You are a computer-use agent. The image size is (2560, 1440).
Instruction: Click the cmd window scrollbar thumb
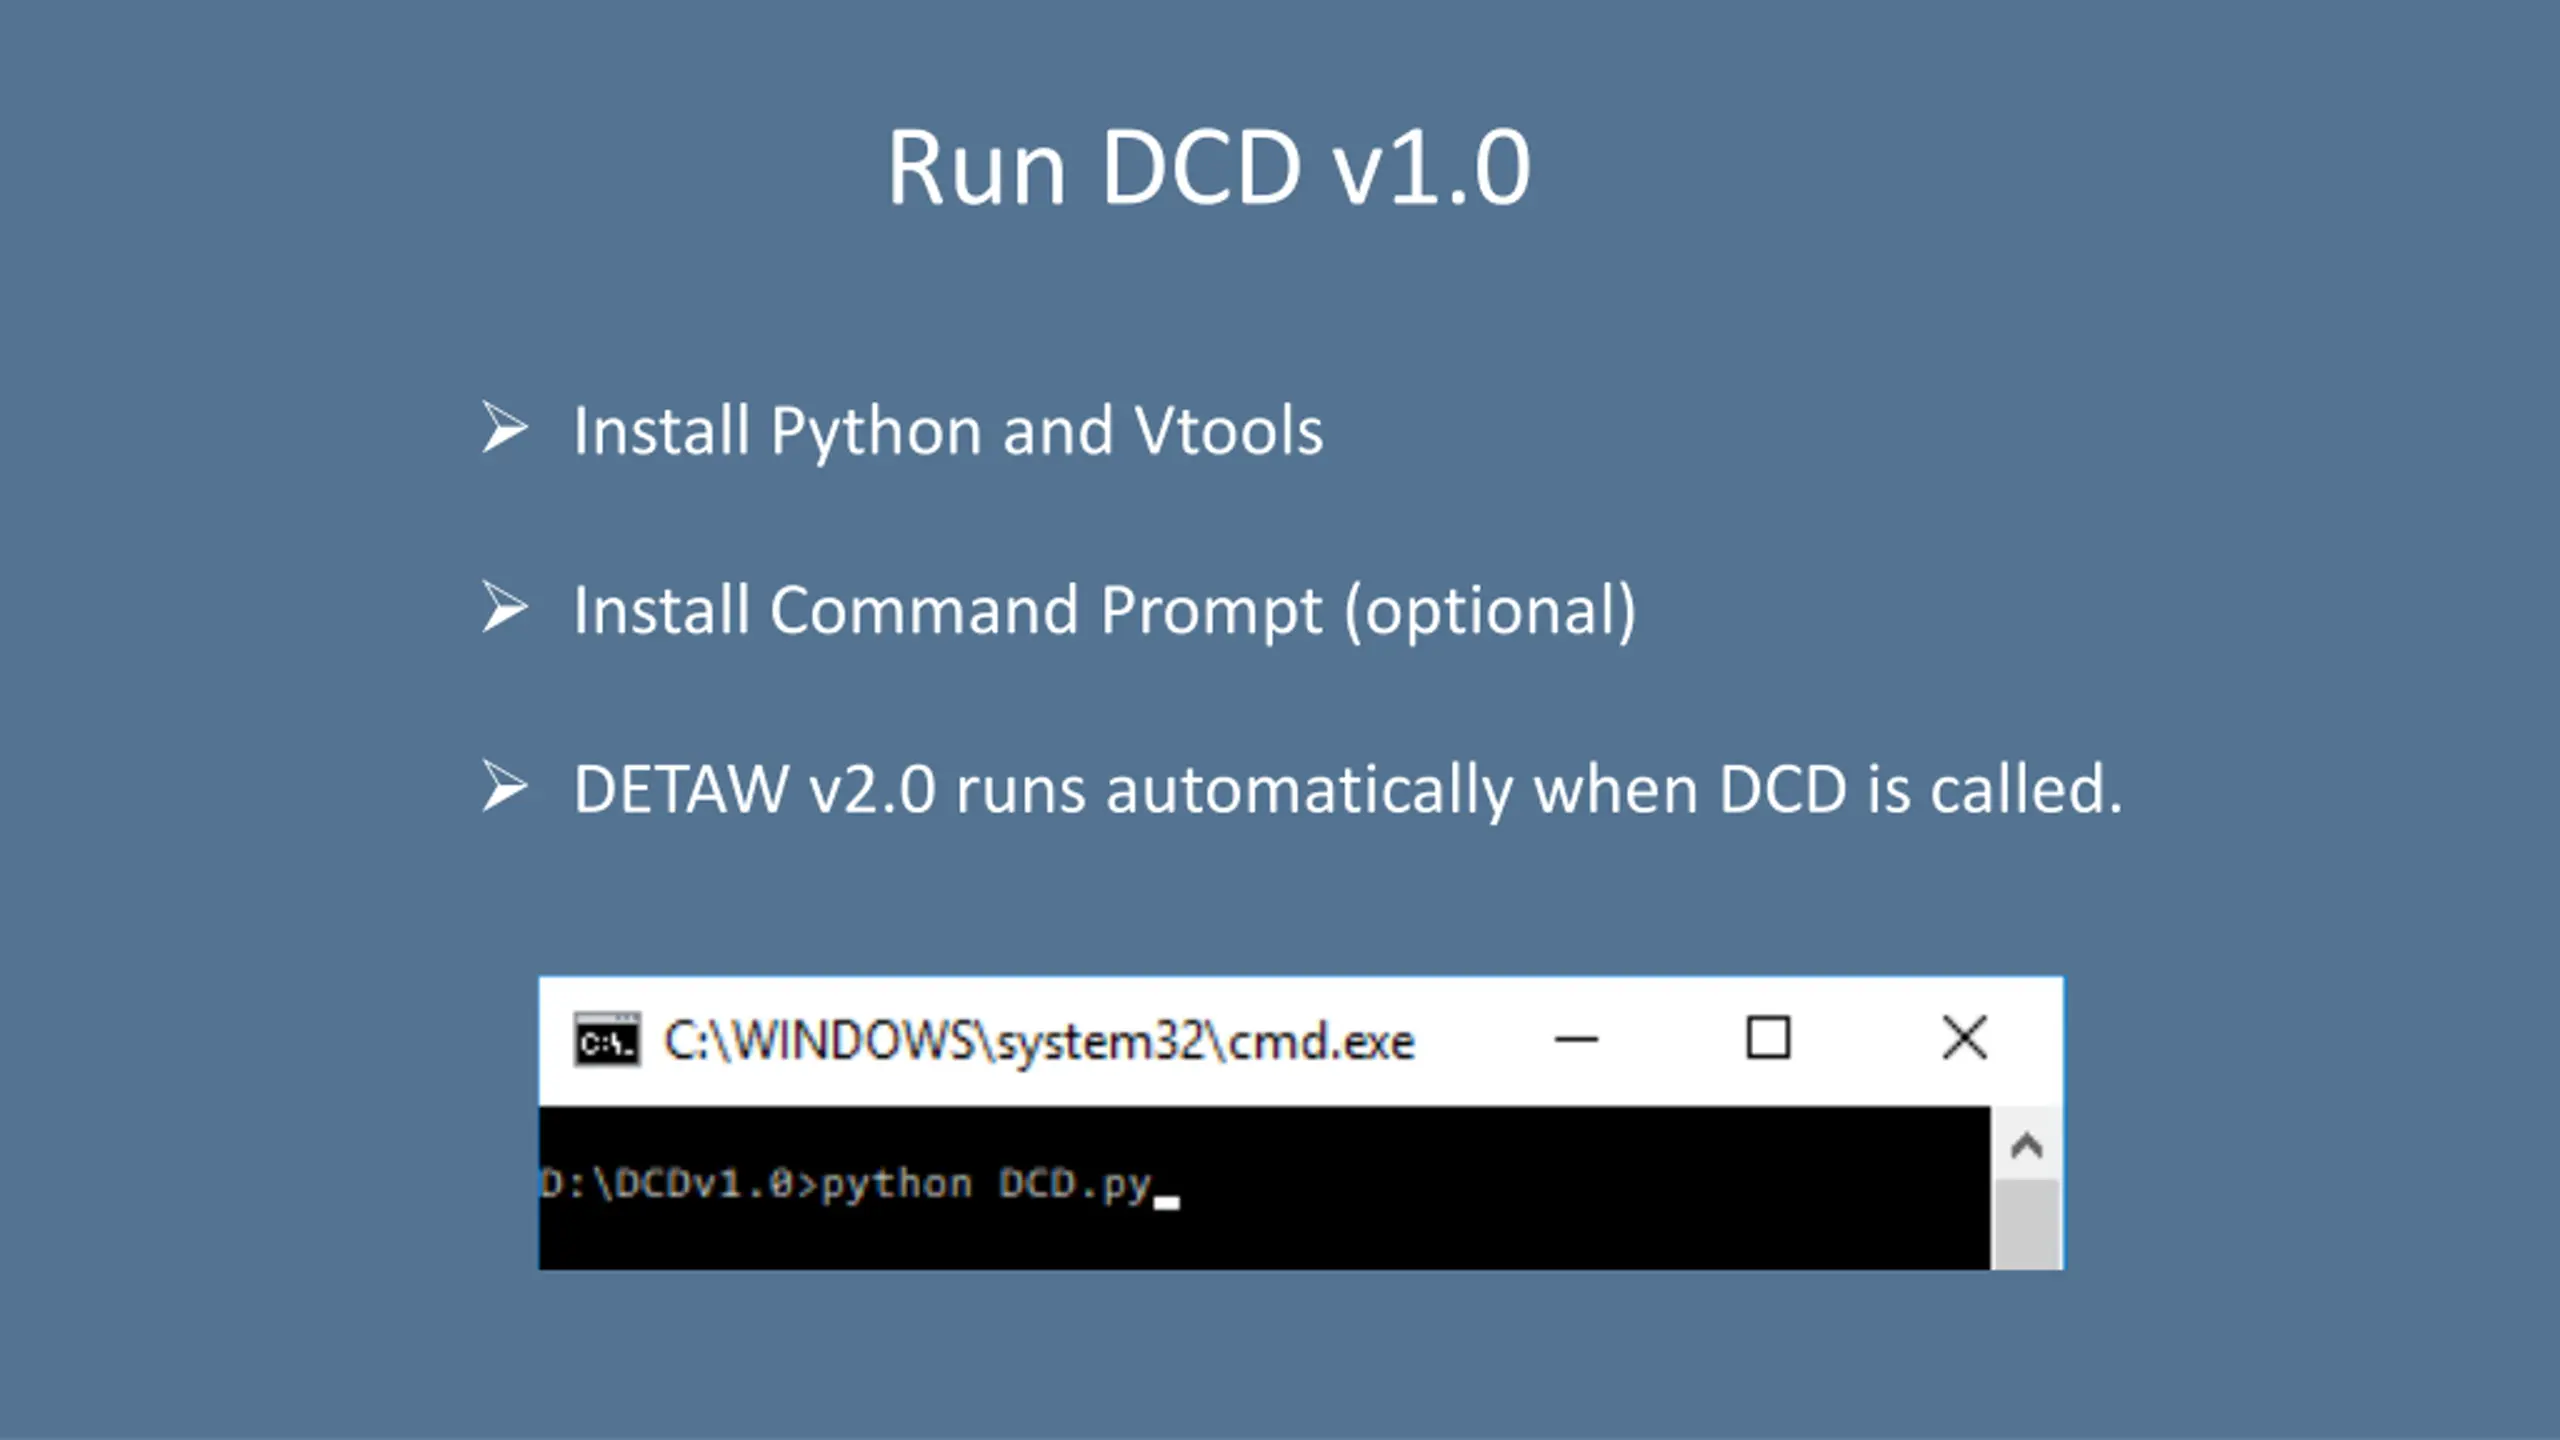click(x=2026, y=1225)
